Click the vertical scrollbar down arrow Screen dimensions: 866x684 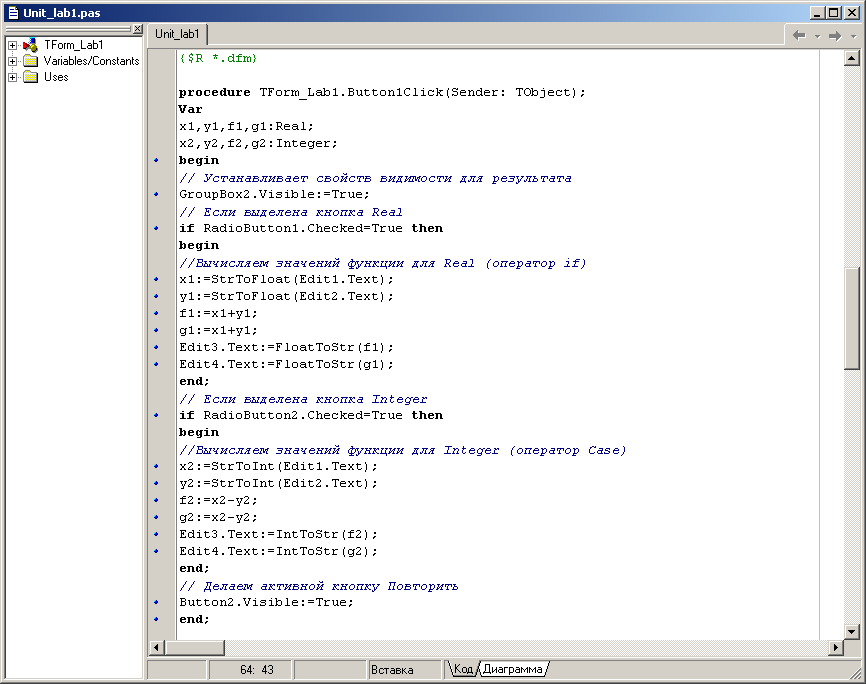point(852,631)
